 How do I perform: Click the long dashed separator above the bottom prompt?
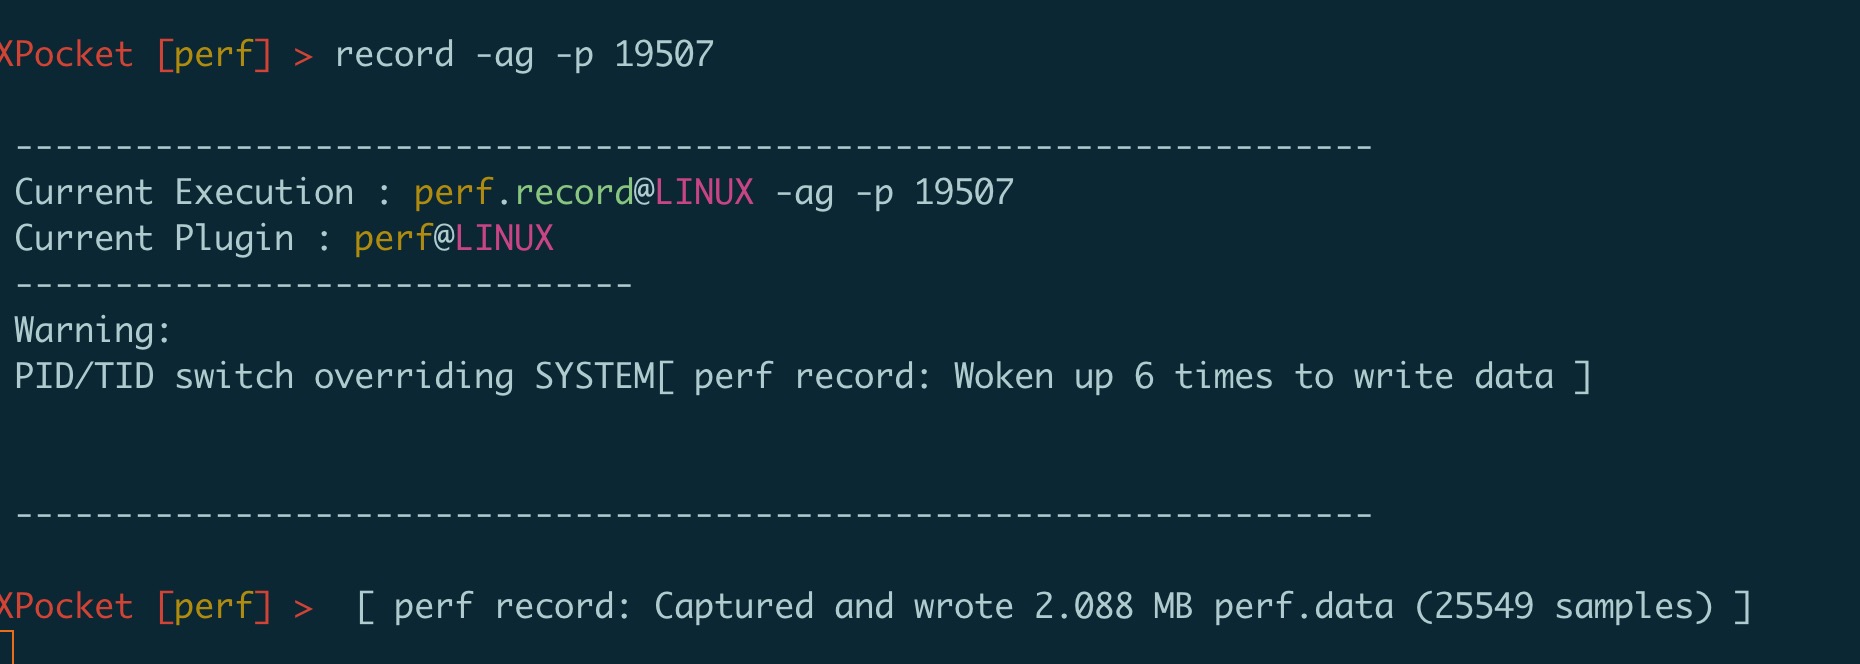694,516
